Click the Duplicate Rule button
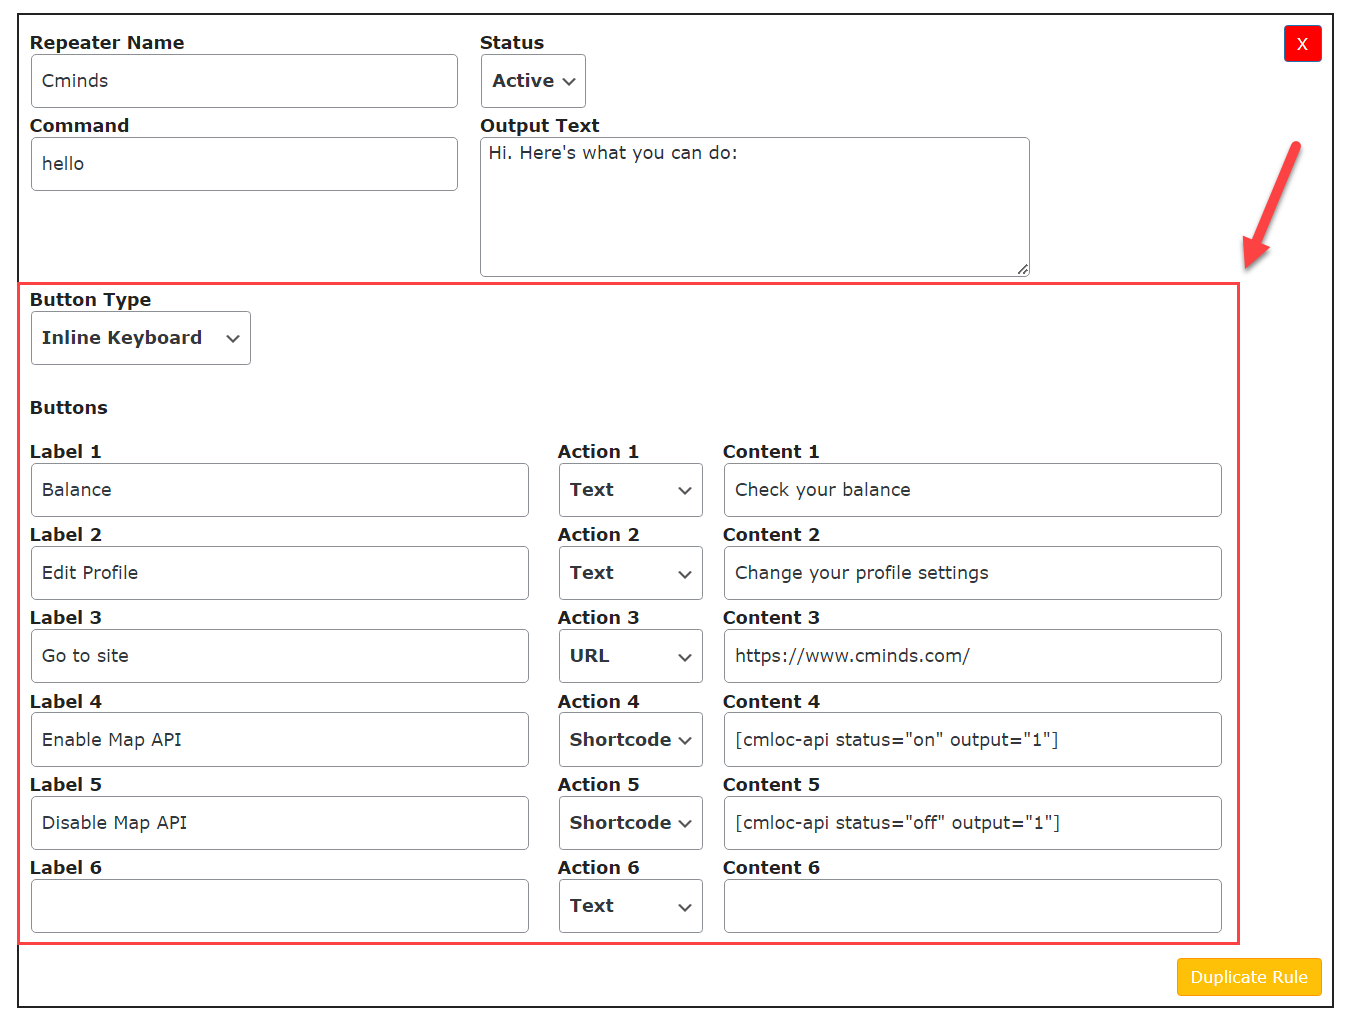 point(1249,977)
